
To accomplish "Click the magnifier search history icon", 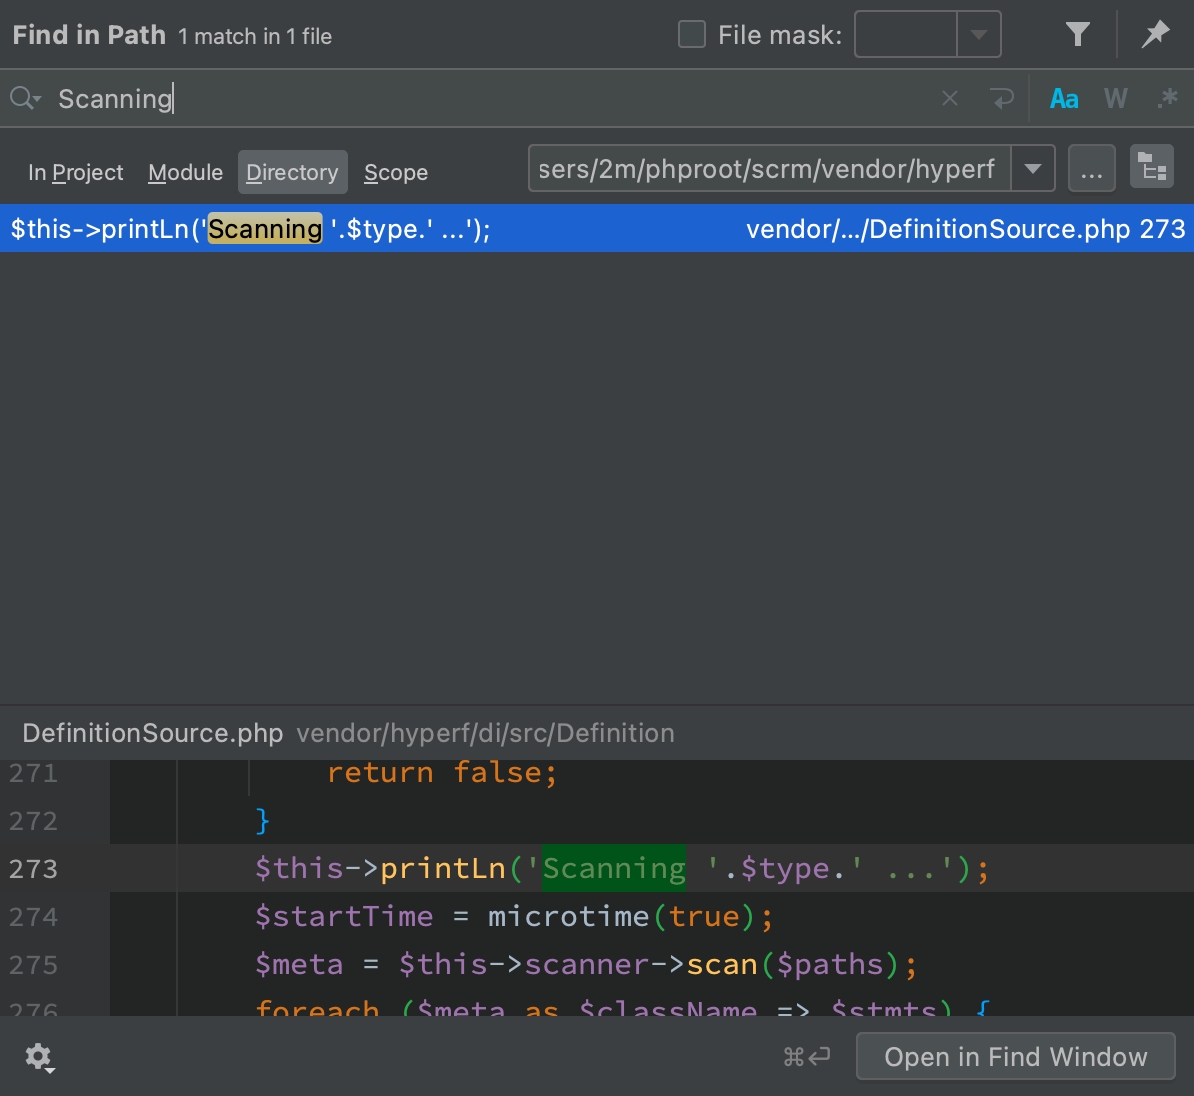I will (x=25, y=98).
